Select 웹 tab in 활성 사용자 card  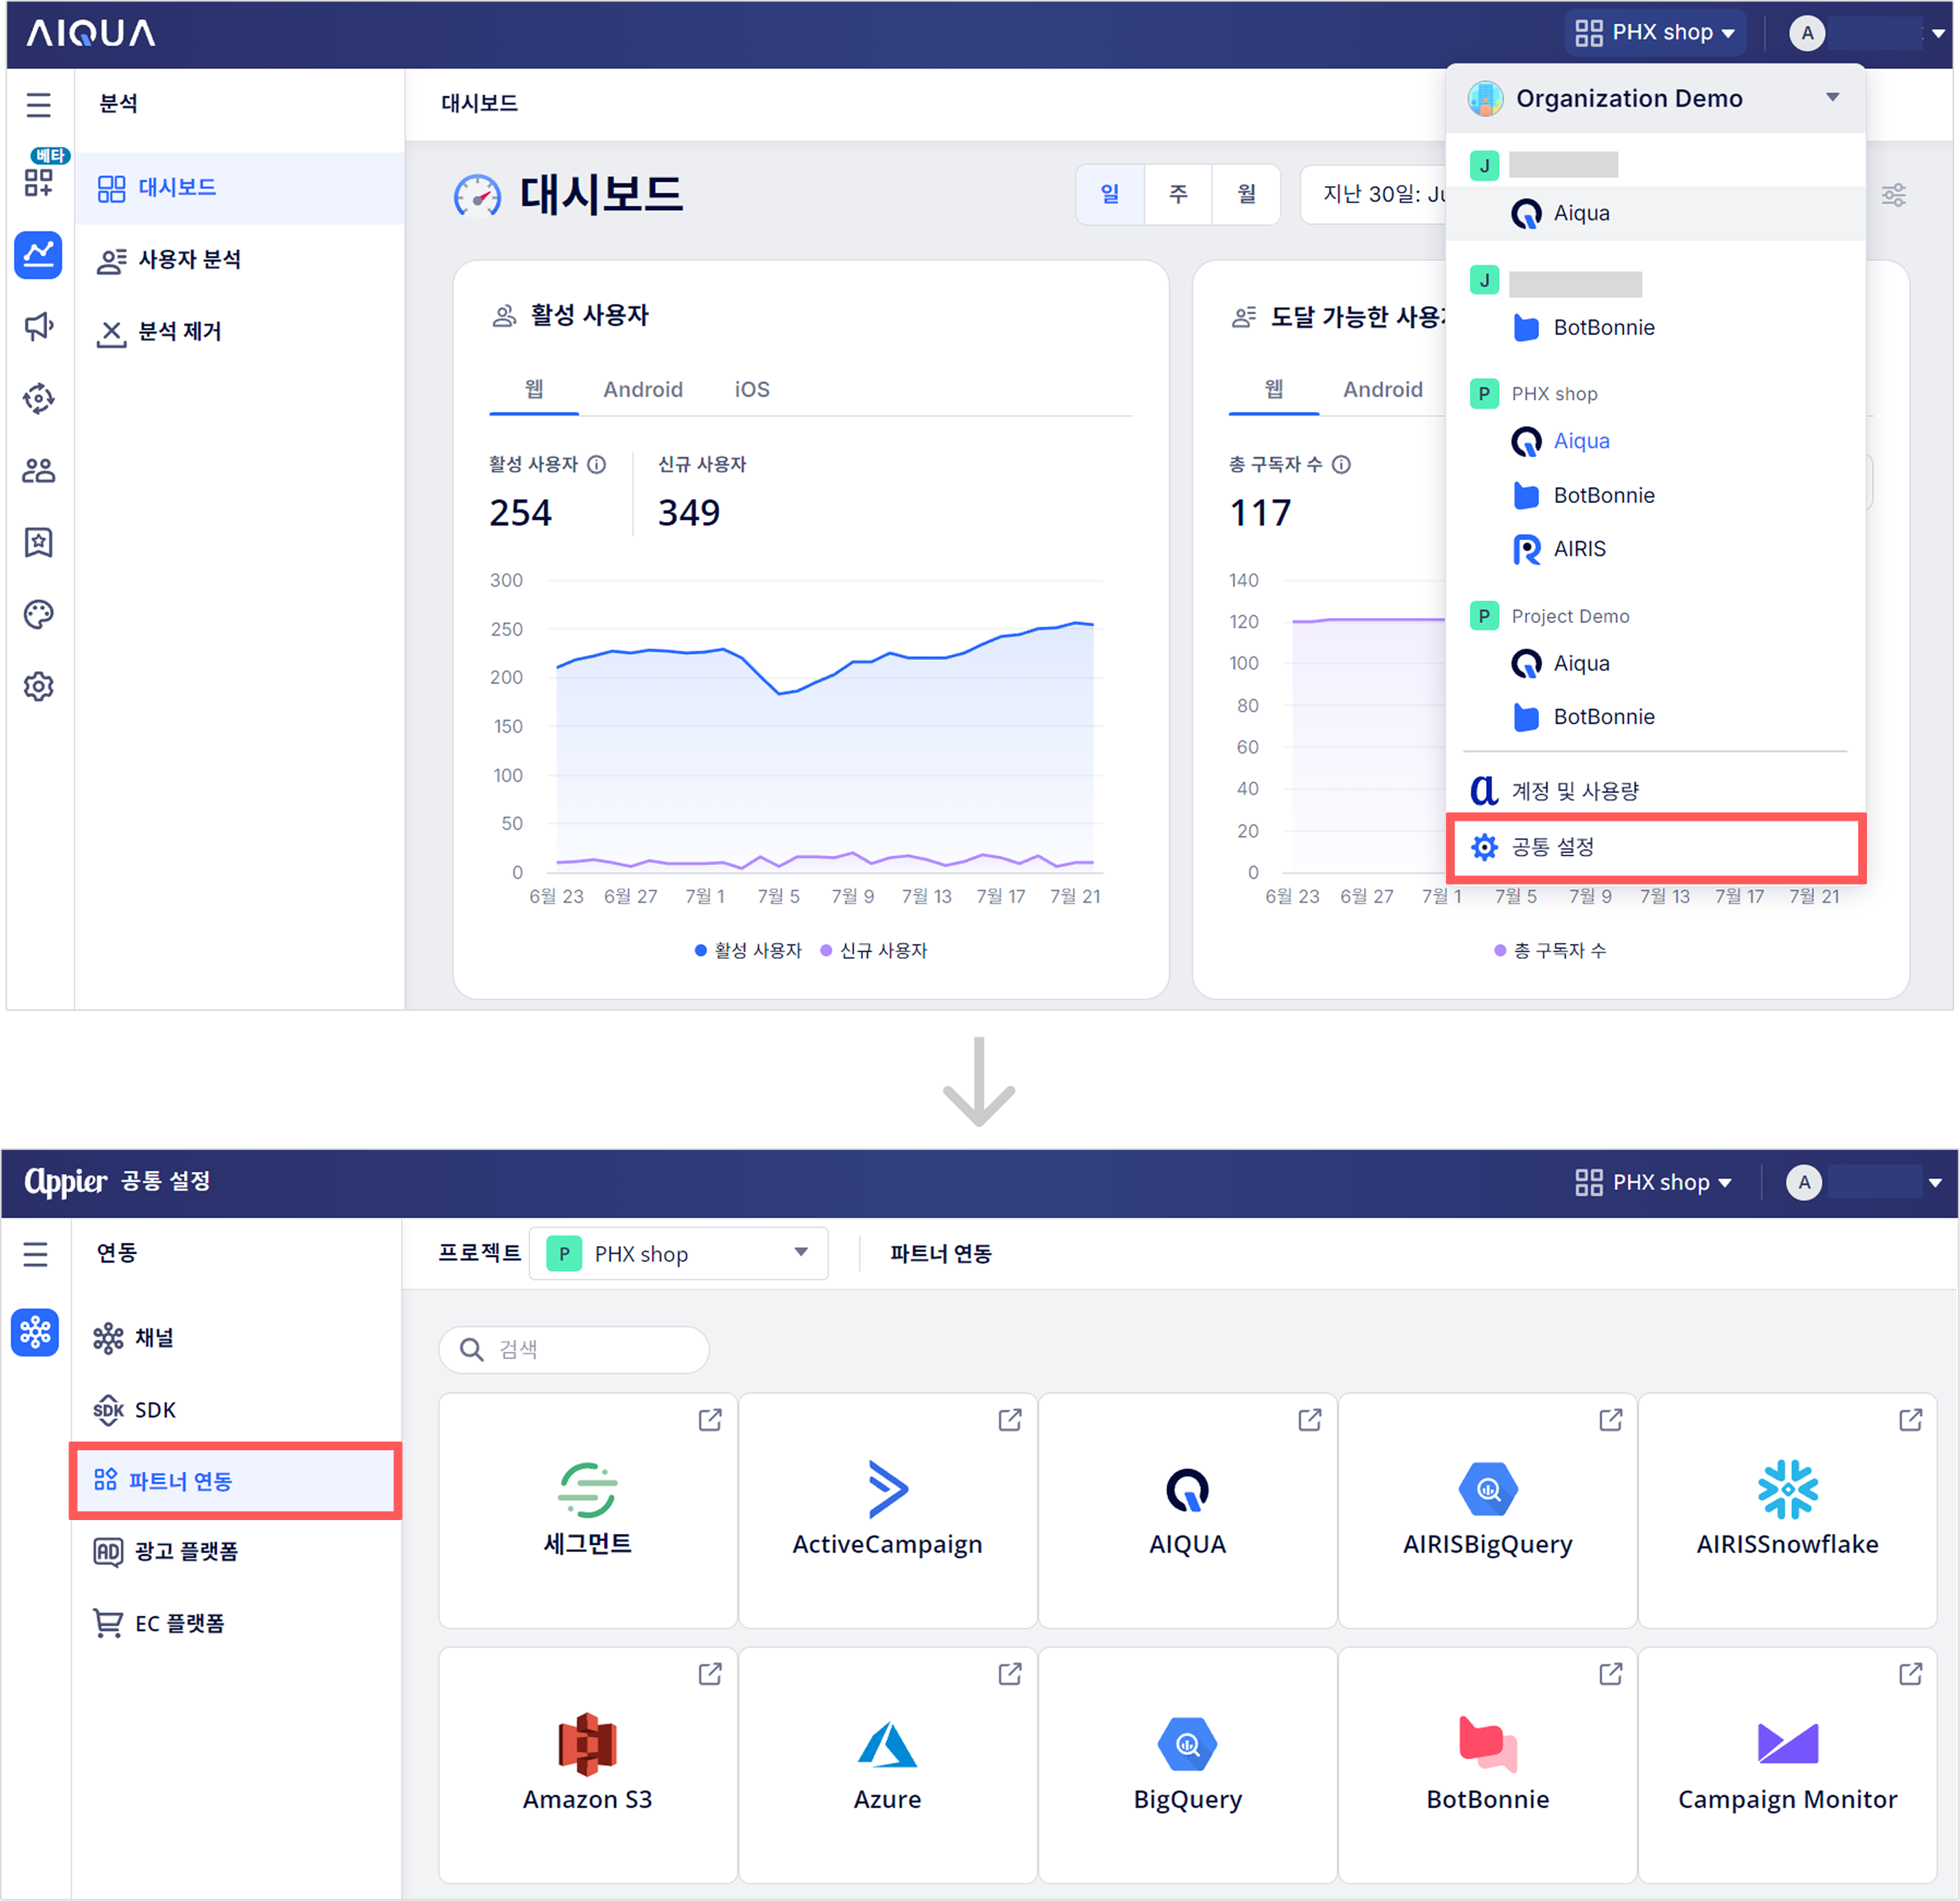coord(534,389)
